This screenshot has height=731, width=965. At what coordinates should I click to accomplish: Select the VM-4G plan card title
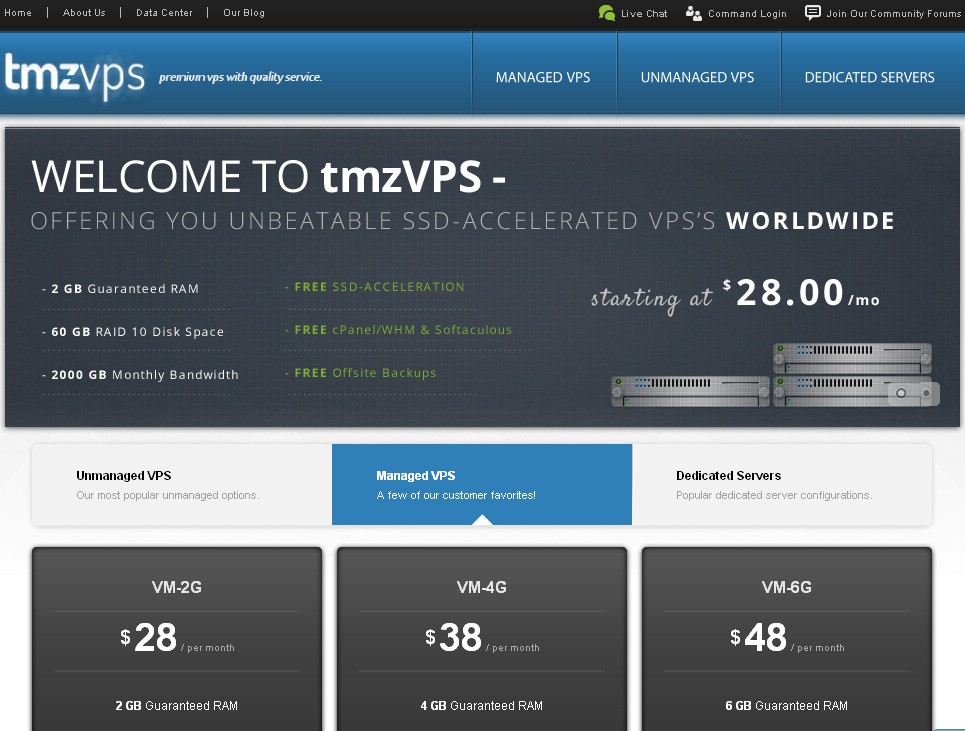pyautogui.click(x=482, y=587)
